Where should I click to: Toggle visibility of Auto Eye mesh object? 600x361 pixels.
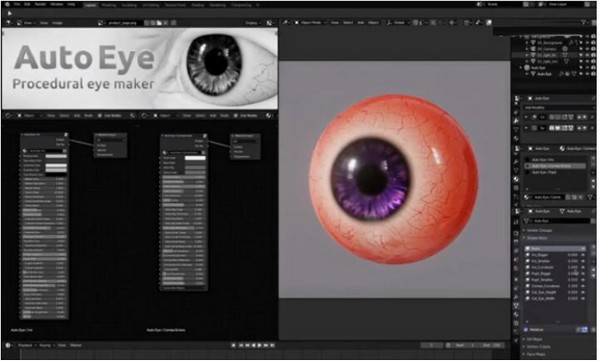[x=587, y=74]
